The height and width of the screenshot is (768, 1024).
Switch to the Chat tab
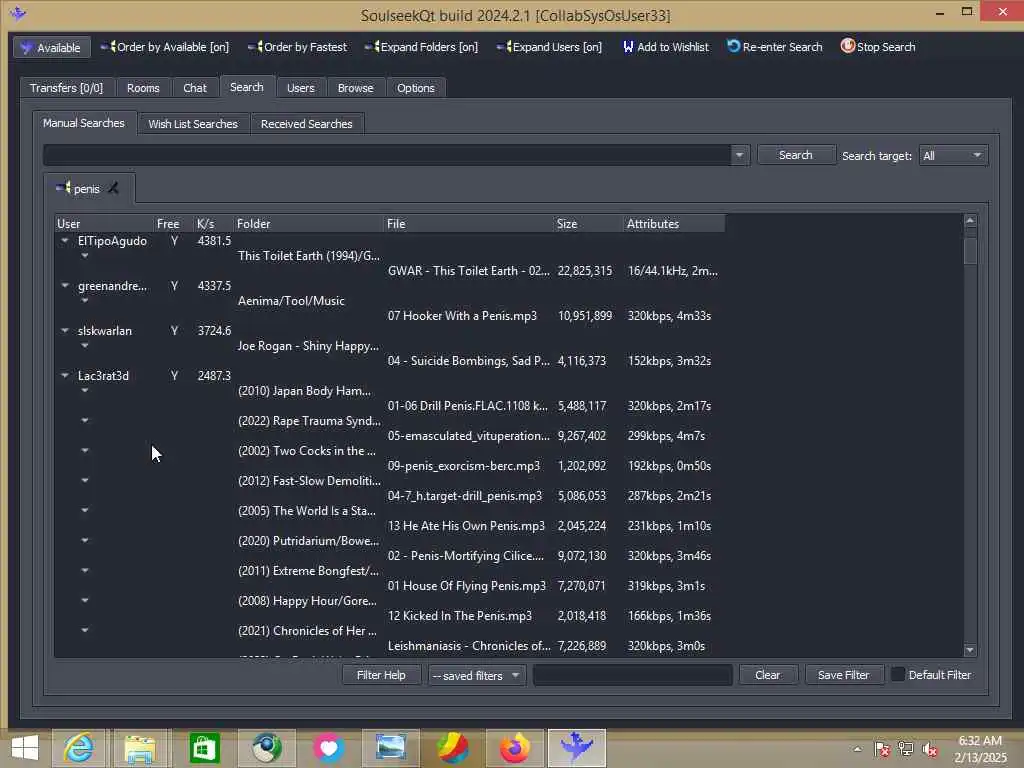195,88
